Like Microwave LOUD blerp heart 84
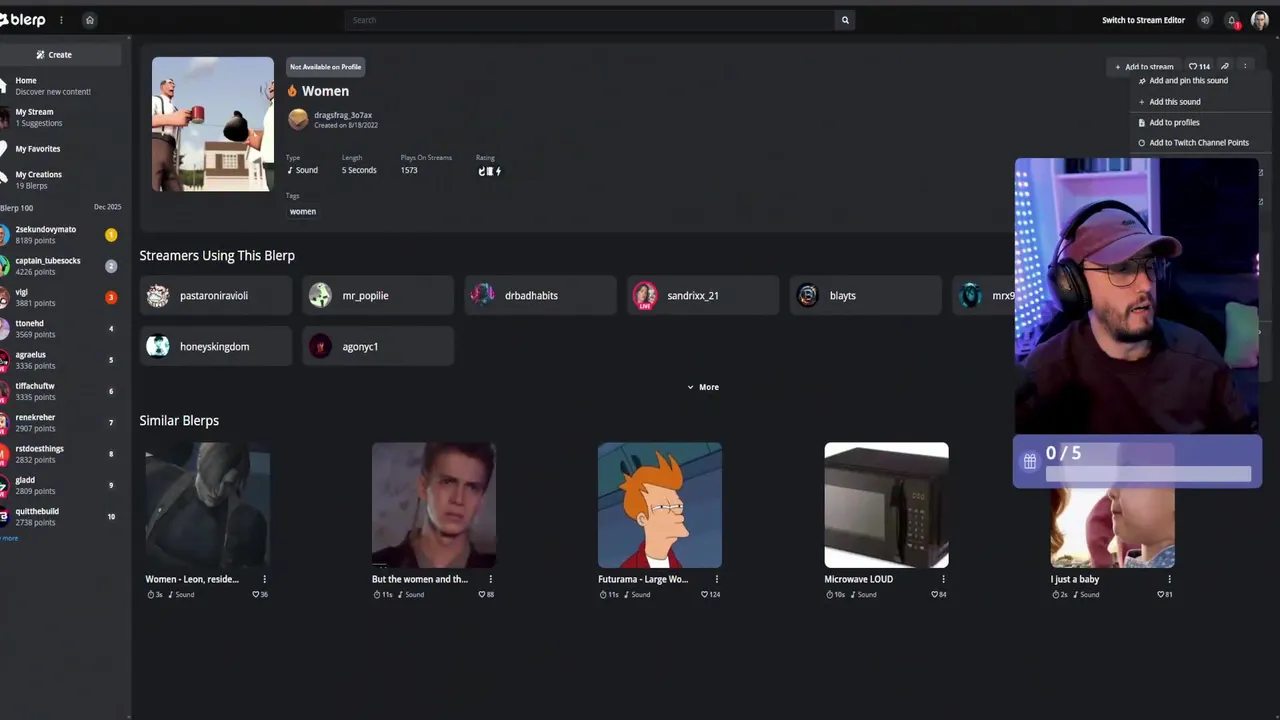The height and width of the screenshot is (720, 1280). click(938, 595)
